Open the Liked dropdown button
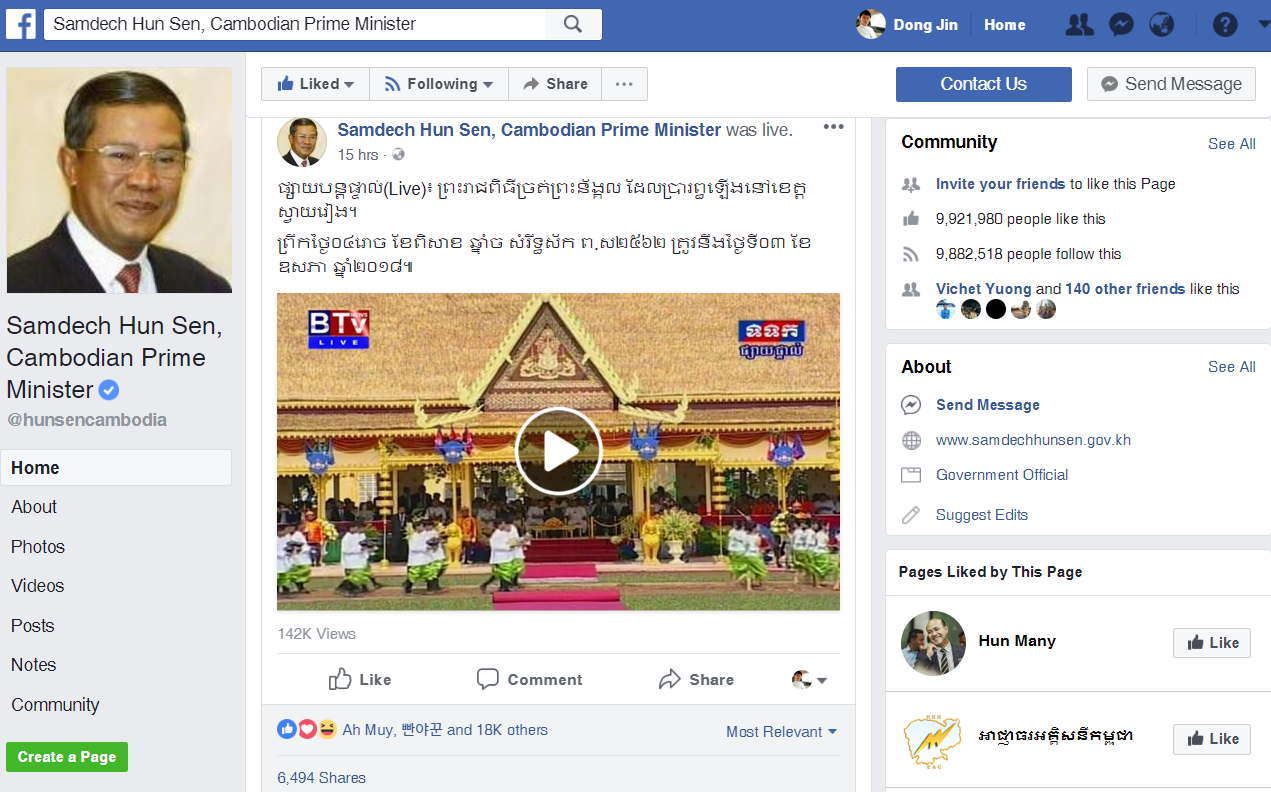Viewport: 1271px width, 792px height. pyautogui.click(x=316, y=84)
